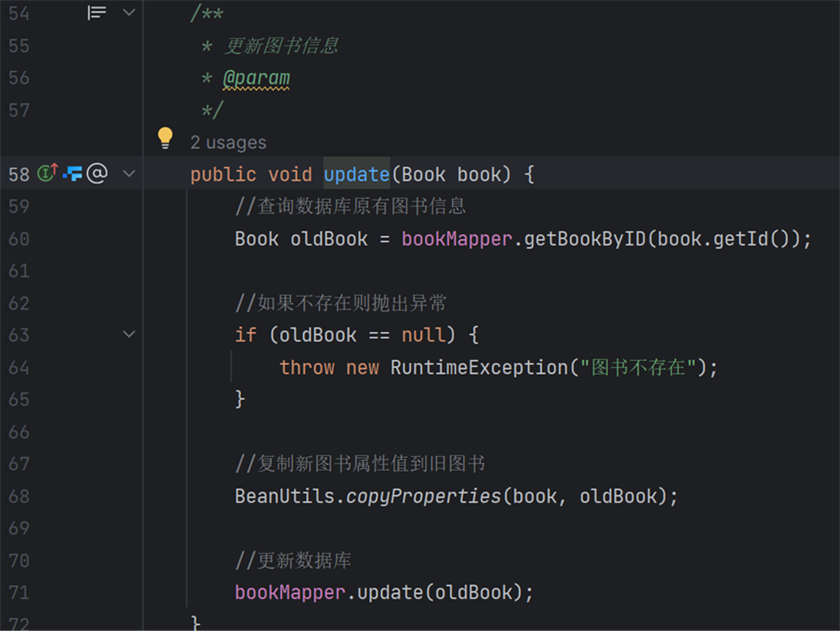This screenshot has width=840, height=631.
Task: Fold the if block at line 63
Action: click(x=129, y=334)
